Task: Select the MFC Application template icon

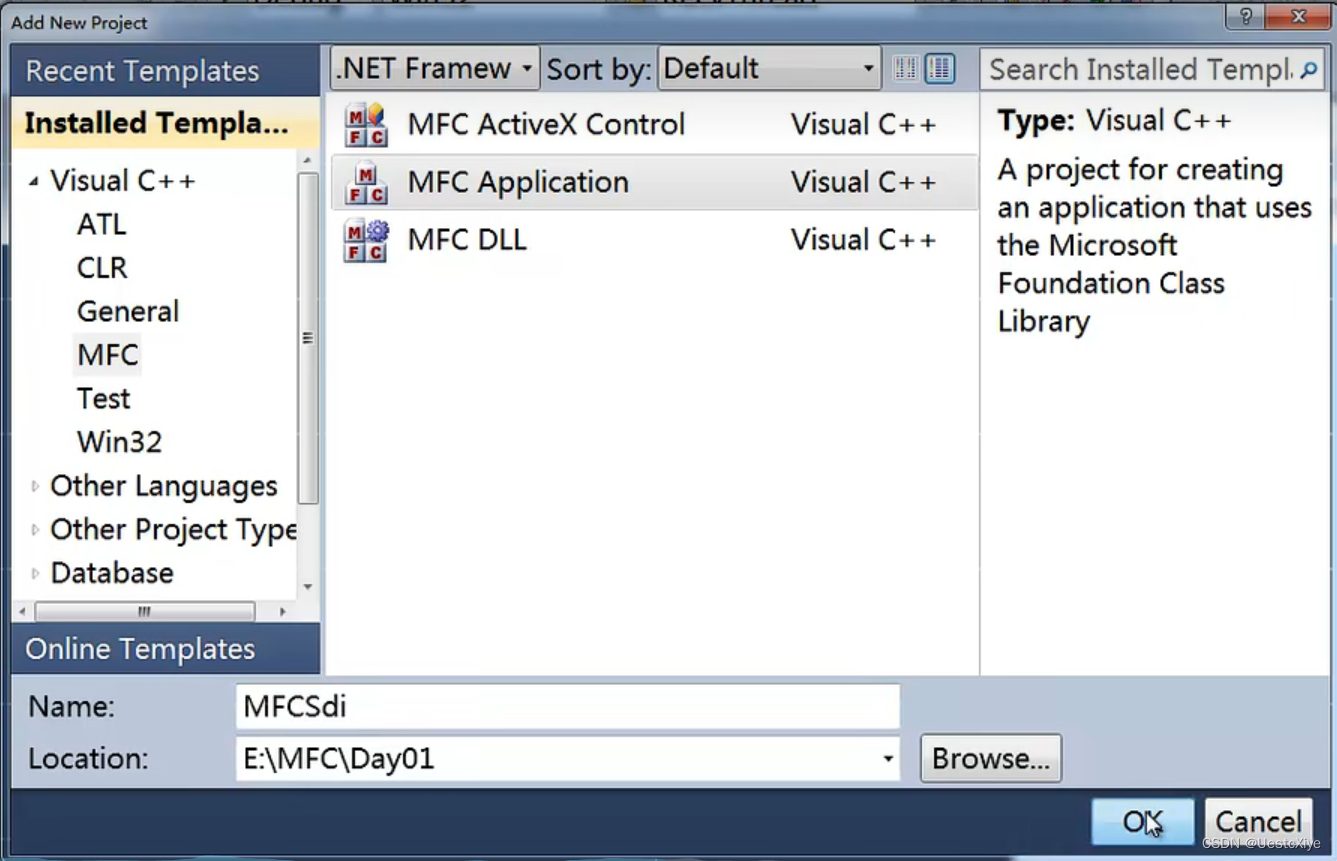Action: 365,183
